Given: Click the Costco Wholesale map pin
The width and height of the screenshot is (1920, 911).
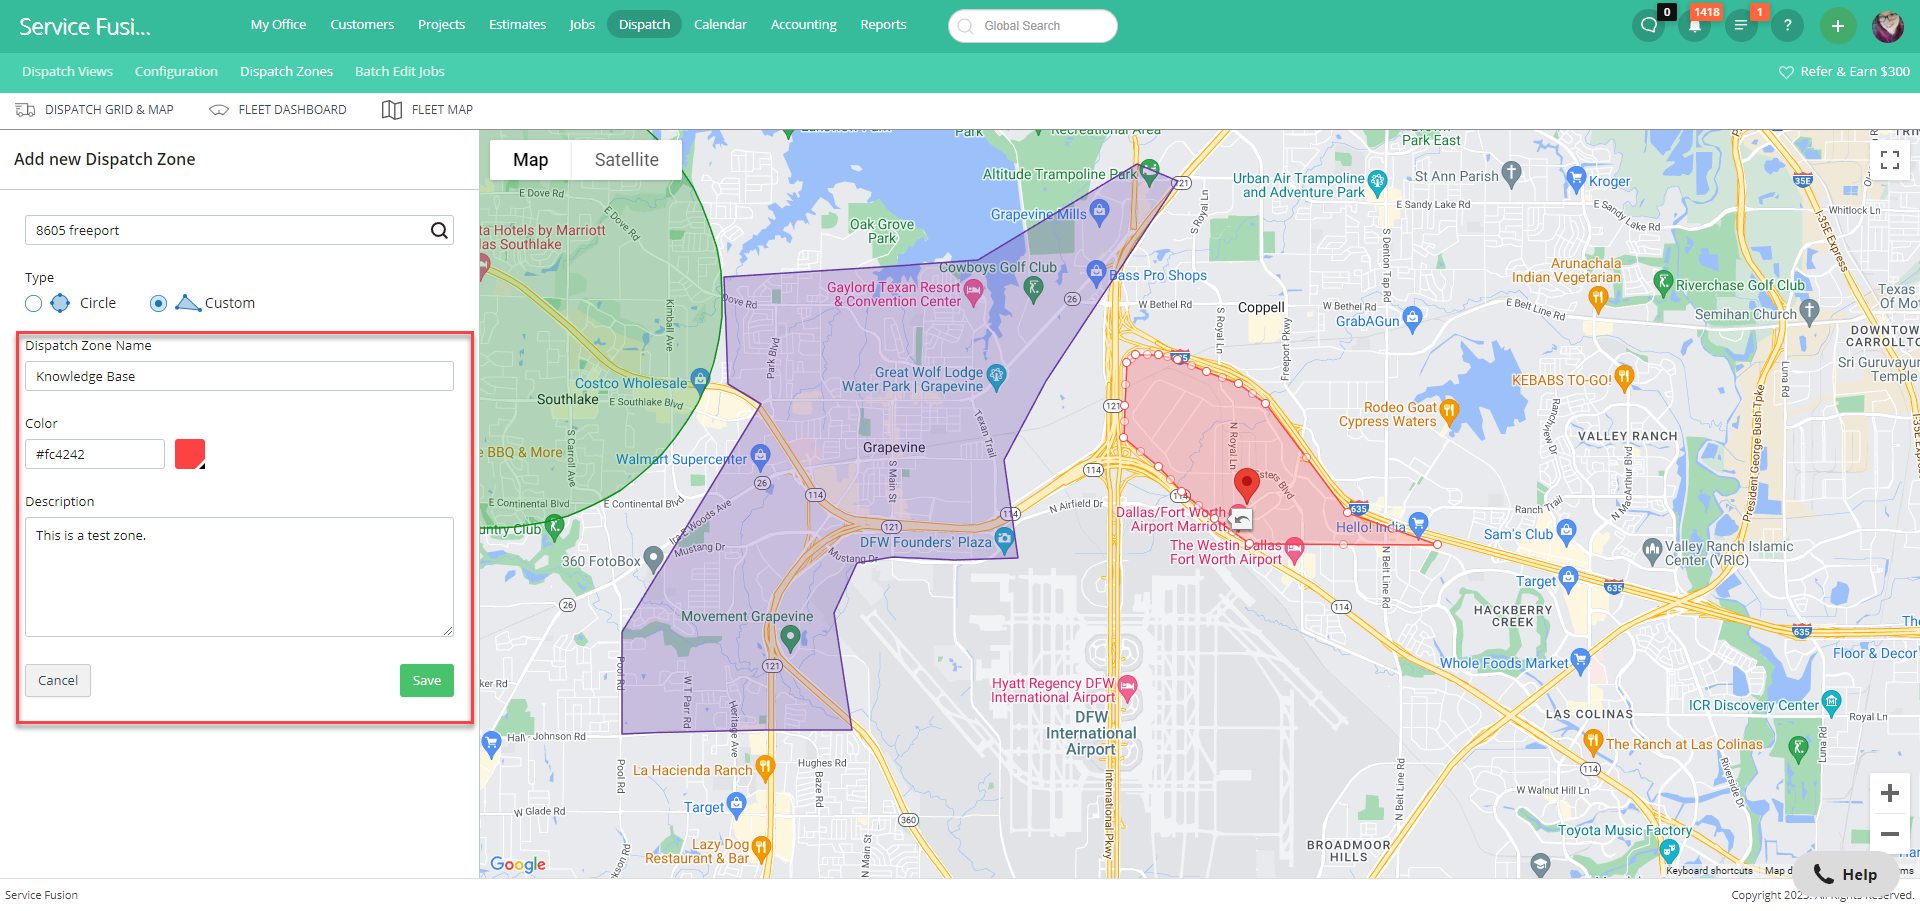Looking at the screenshot, I should tap(700, 378).
